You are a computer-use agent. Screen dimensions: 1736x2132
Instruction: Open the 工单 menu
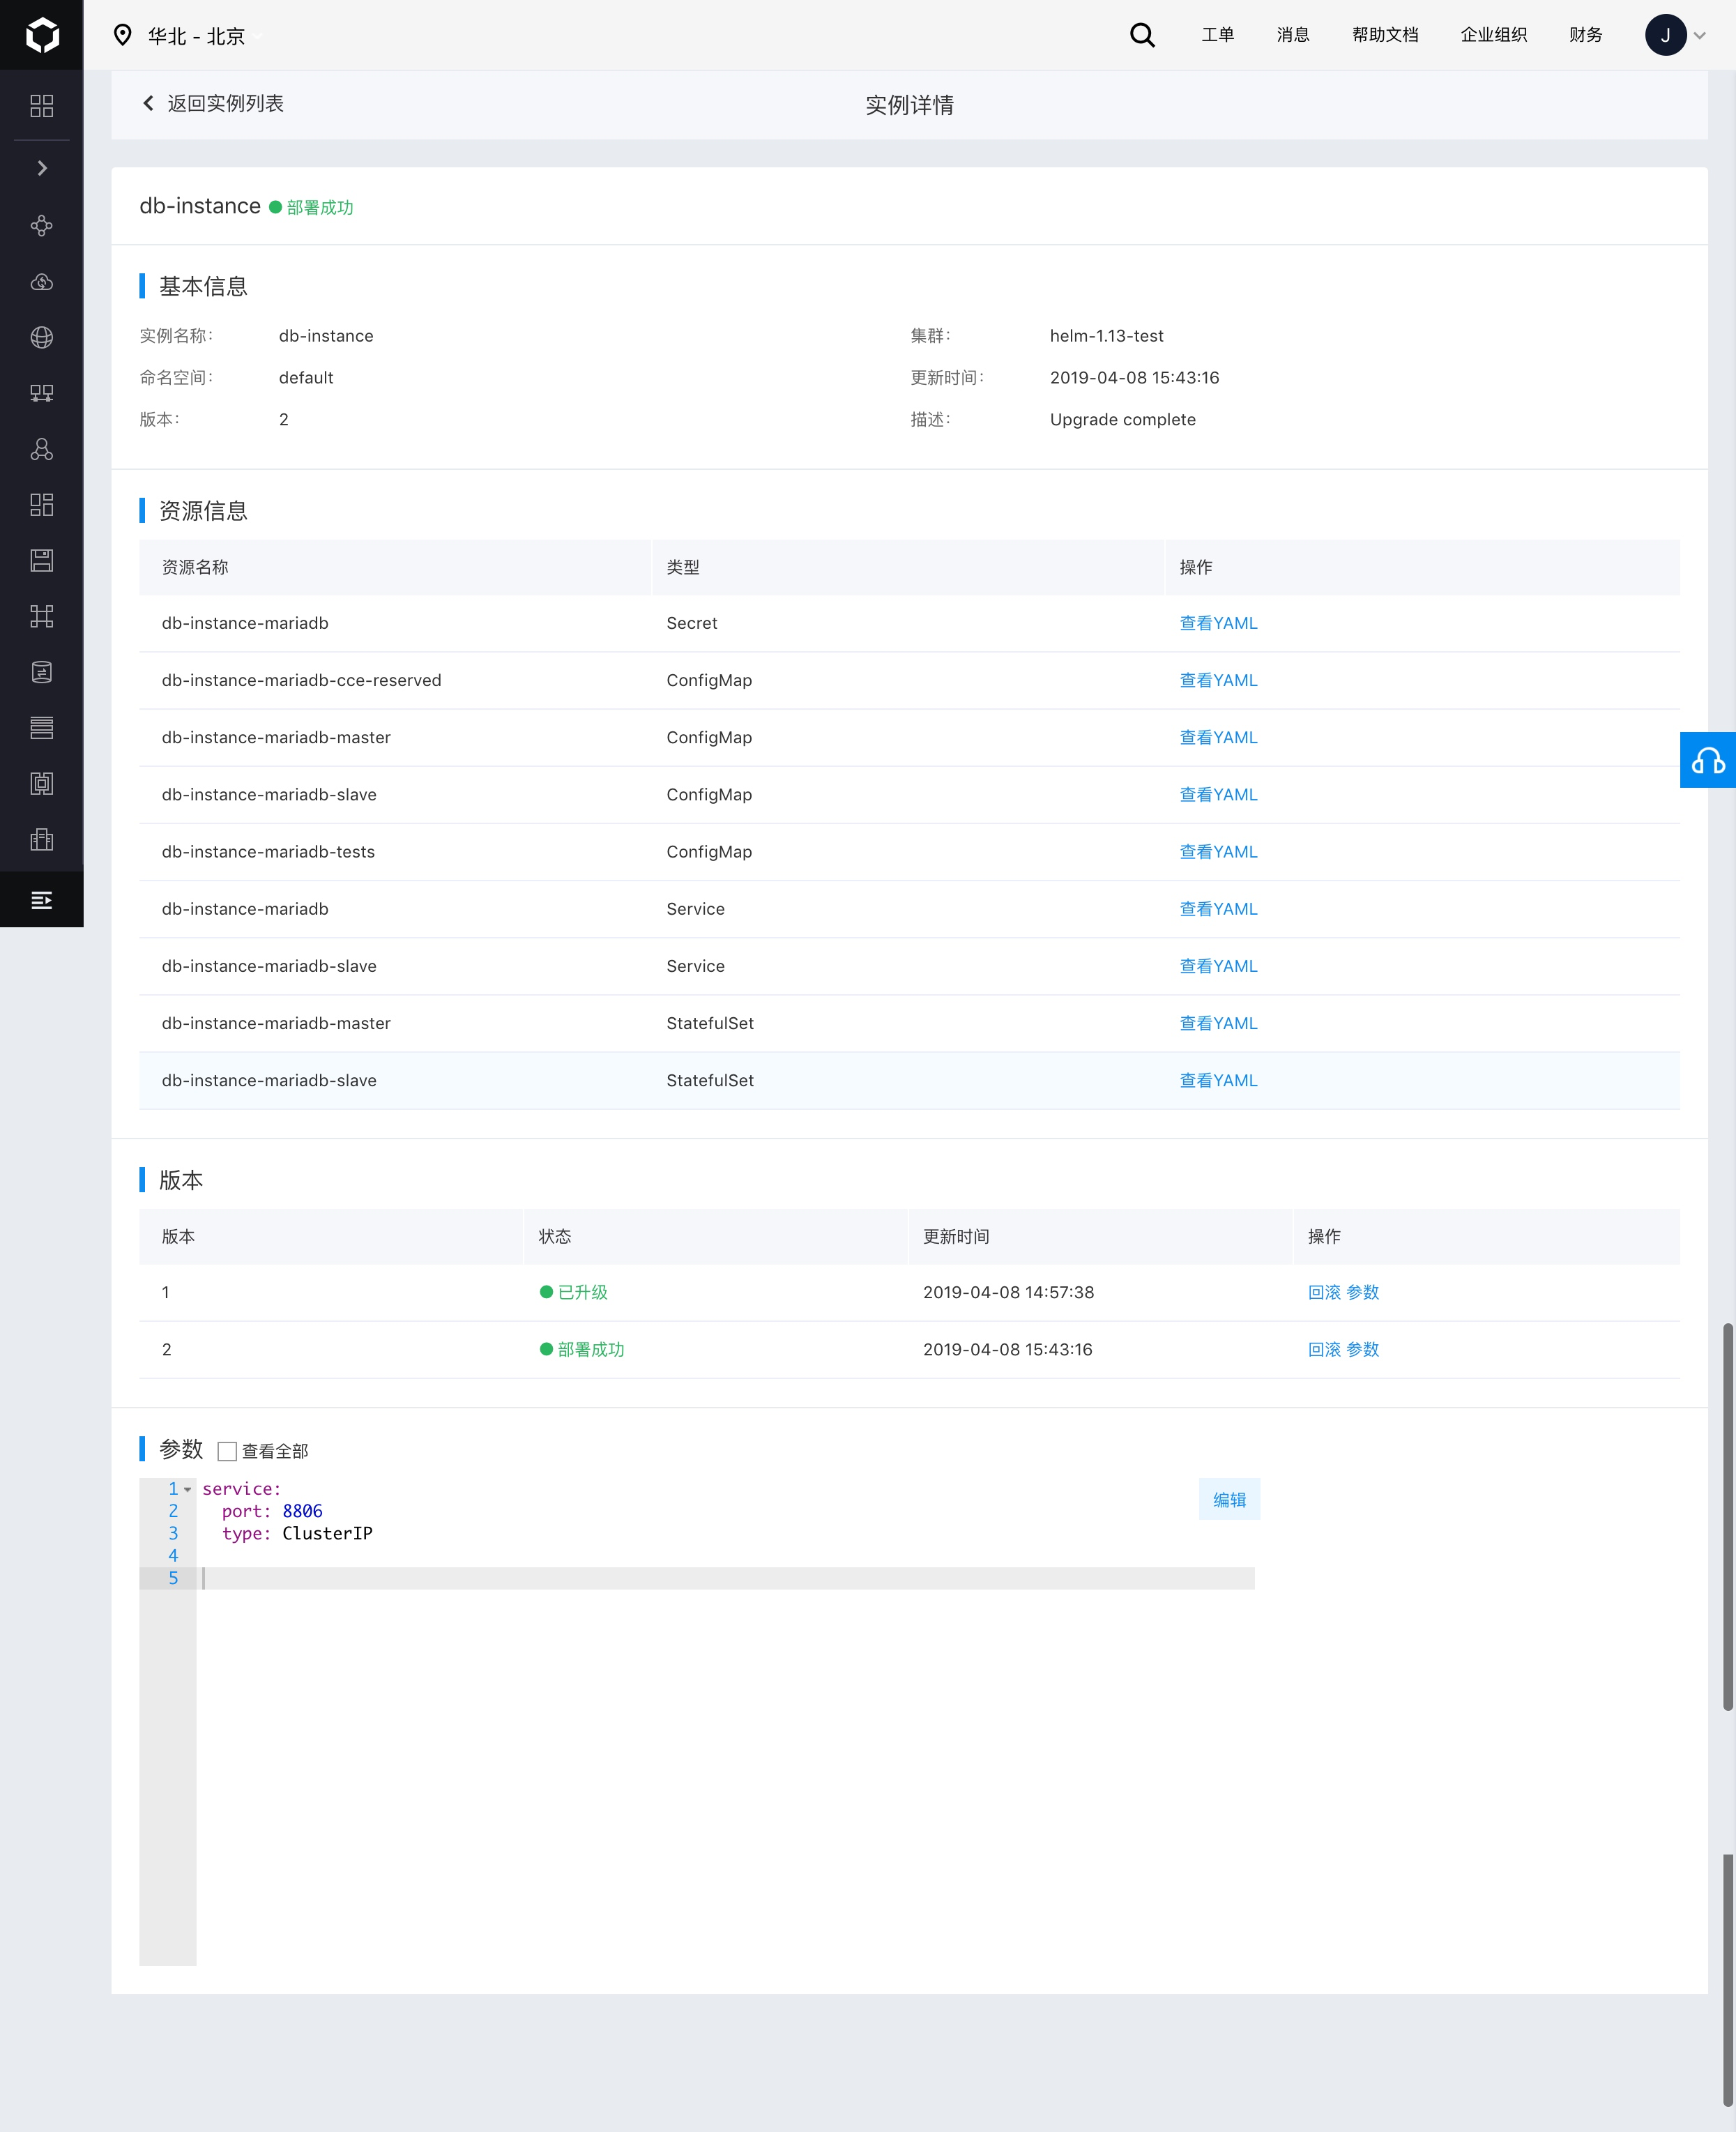1217,35
